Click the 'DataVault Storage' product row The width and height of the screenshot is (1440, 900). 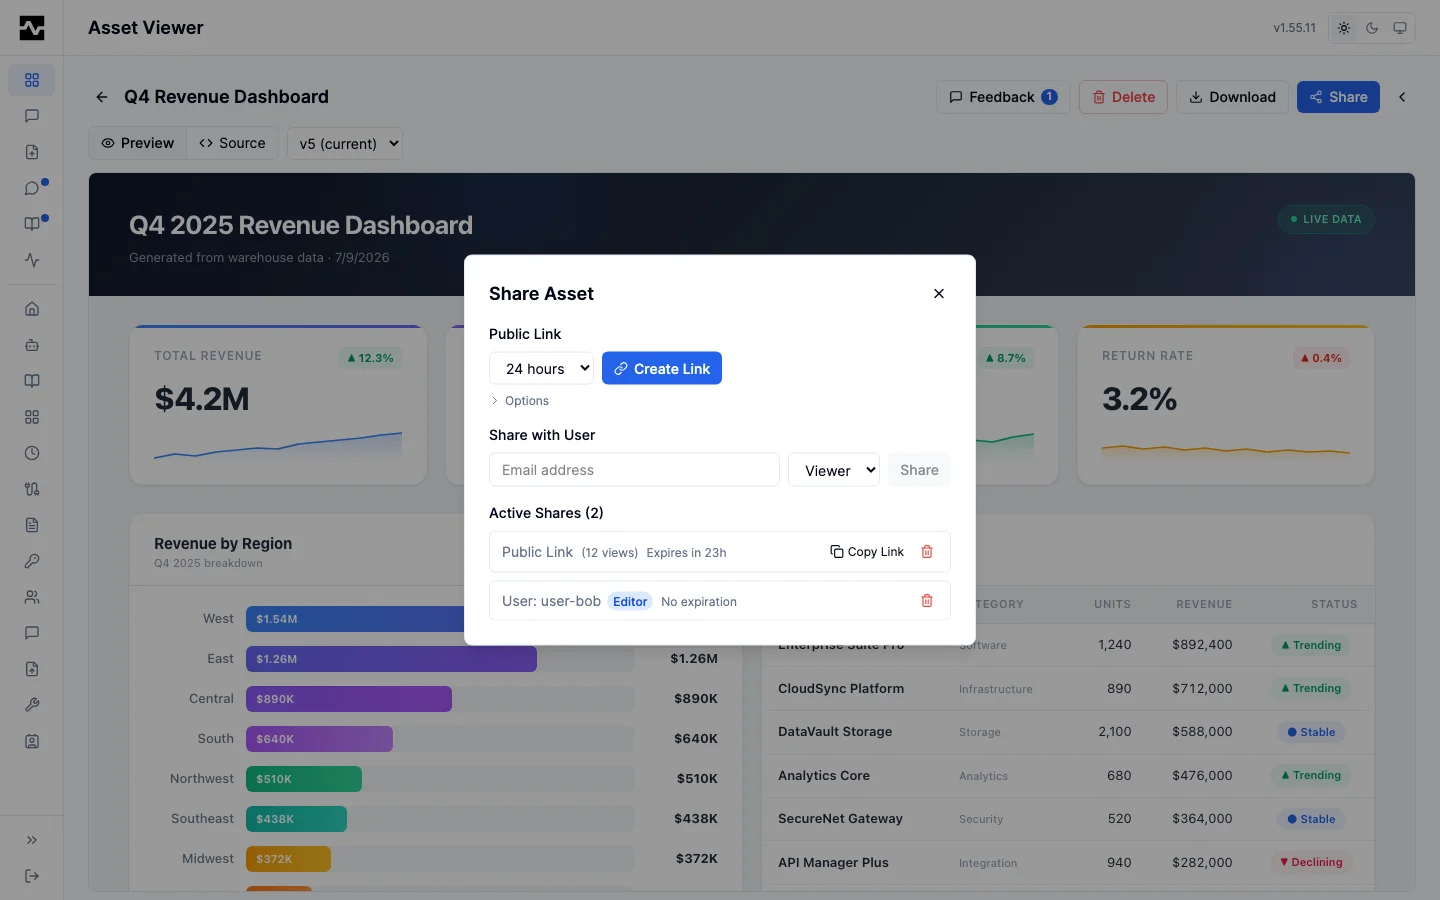(x=1068, y=732)
